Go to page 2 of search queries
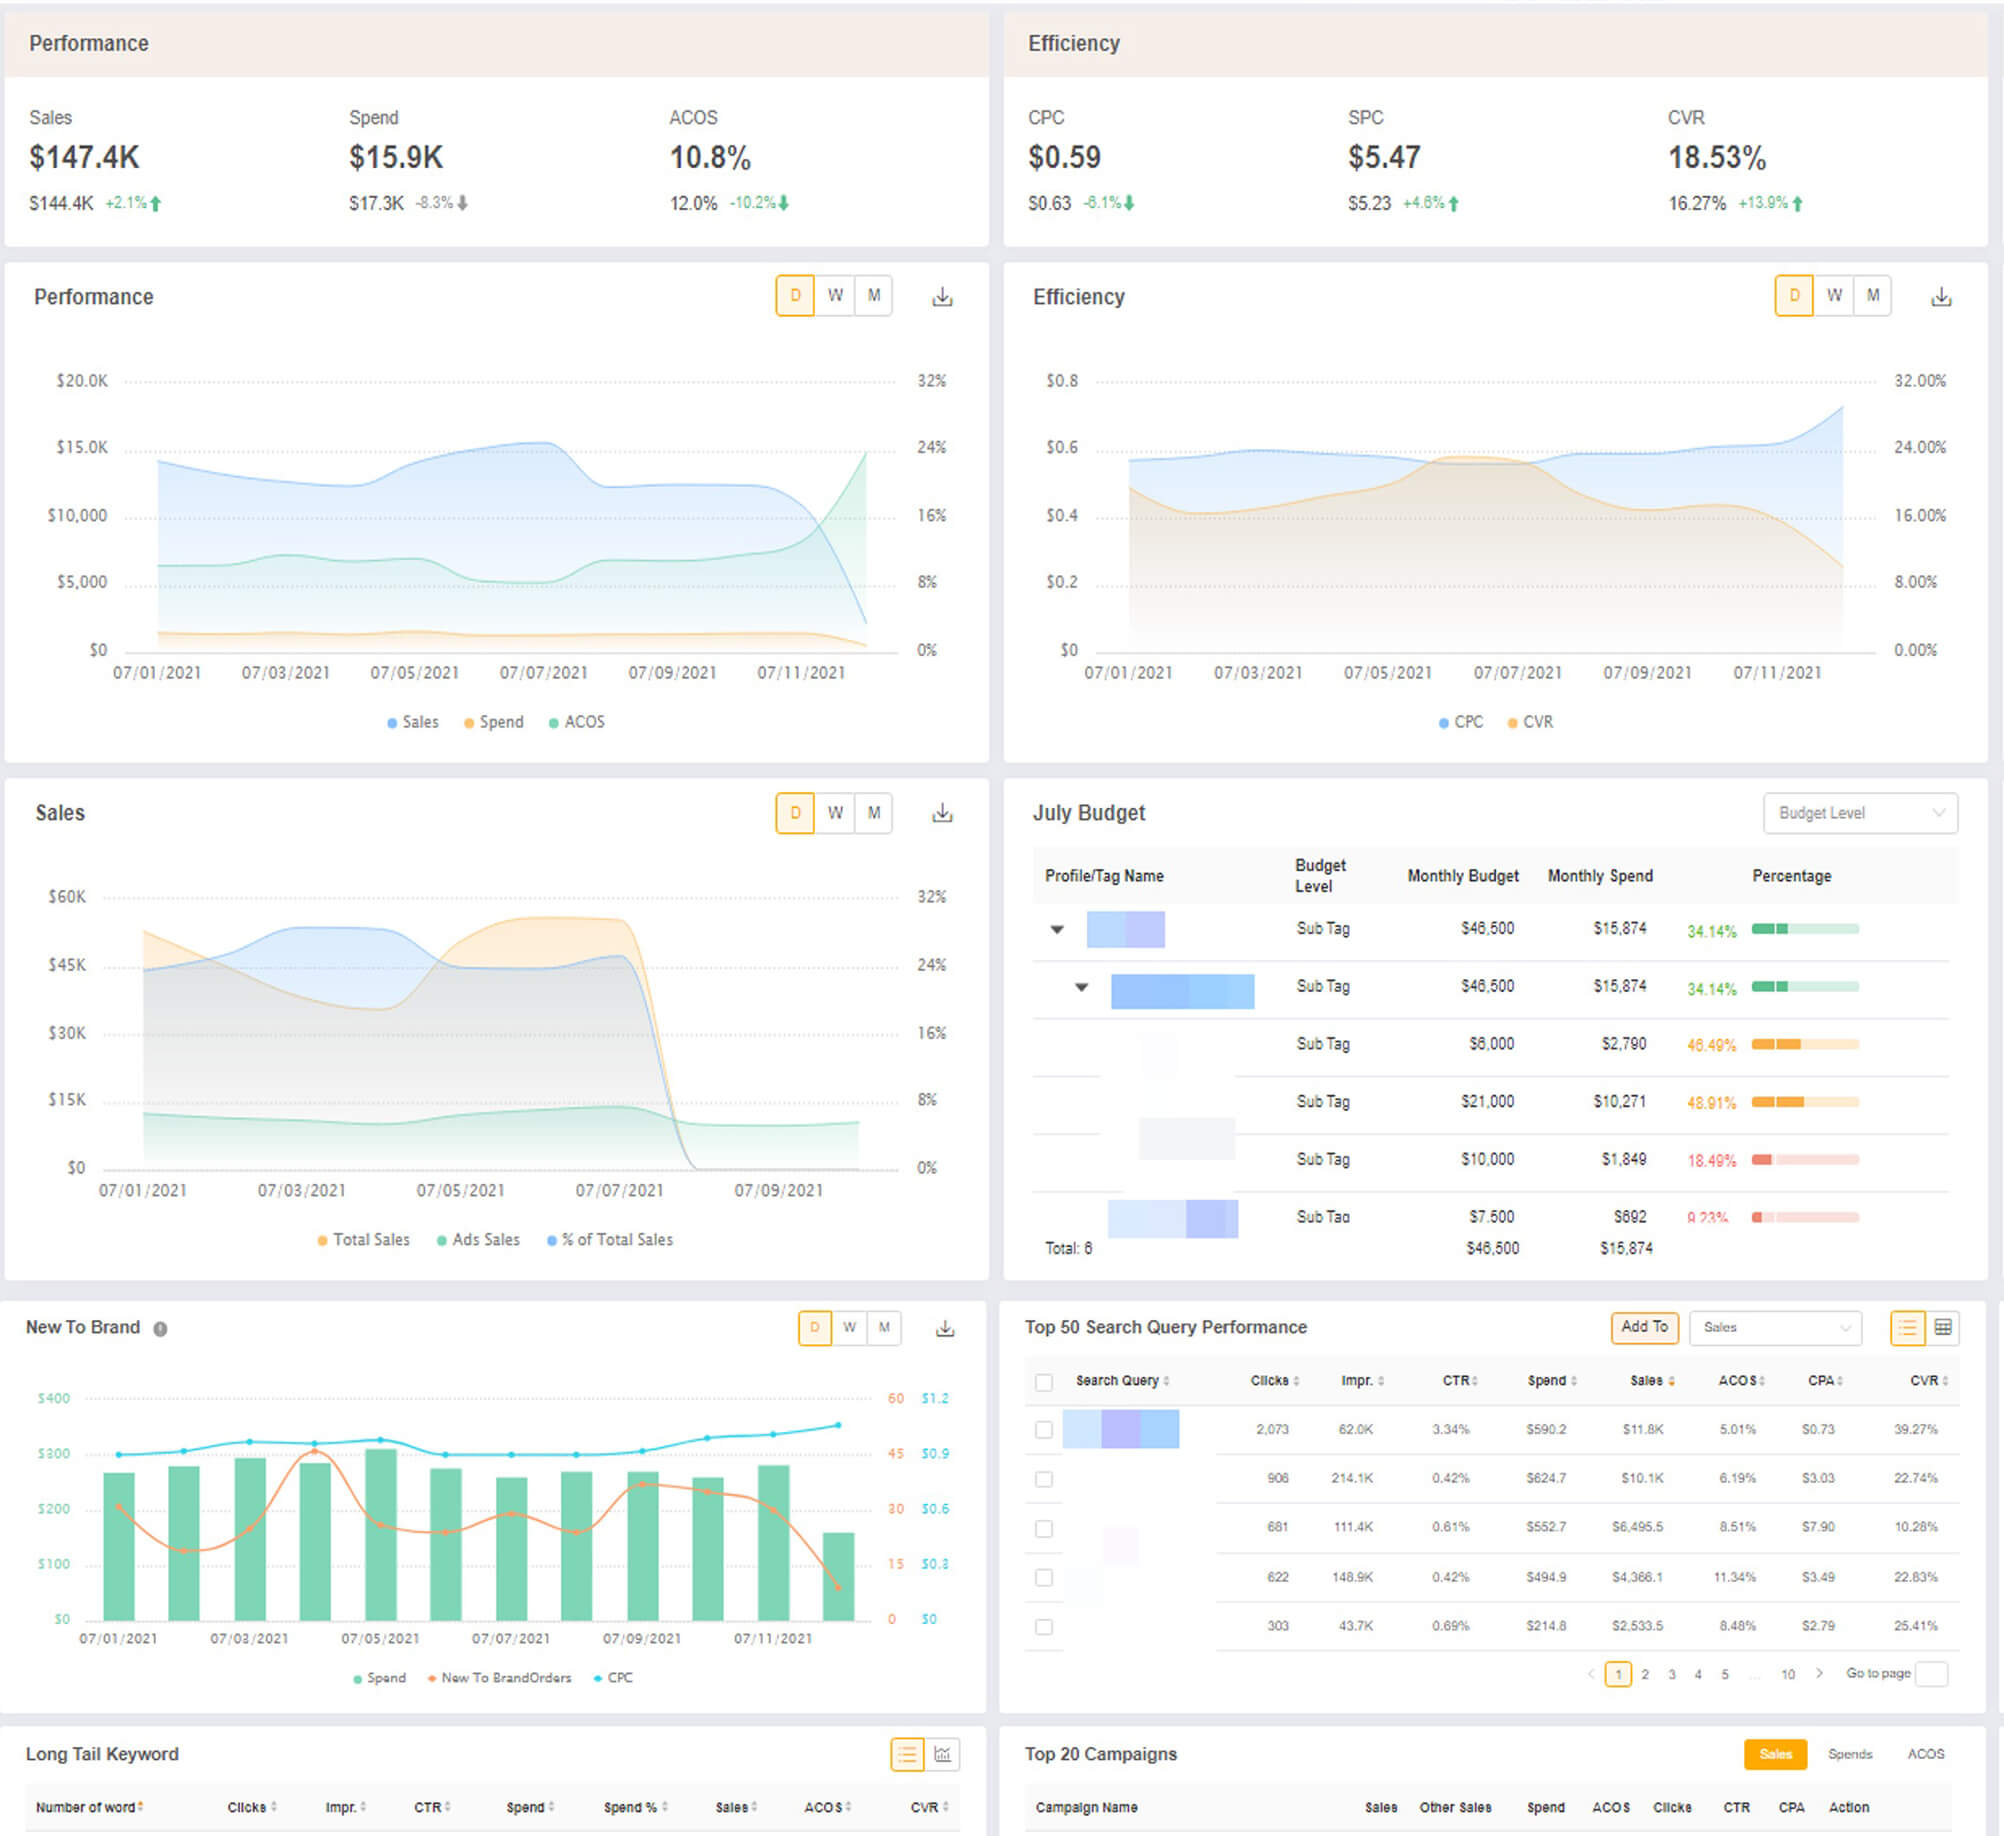The height and width of the screenshot is (1836, 2004). [1645, 1674]
